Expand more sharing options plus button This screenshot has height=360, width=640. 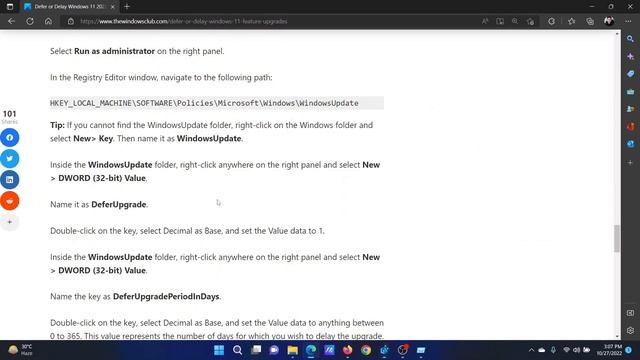pyautogui.click(x=9, y=222)
